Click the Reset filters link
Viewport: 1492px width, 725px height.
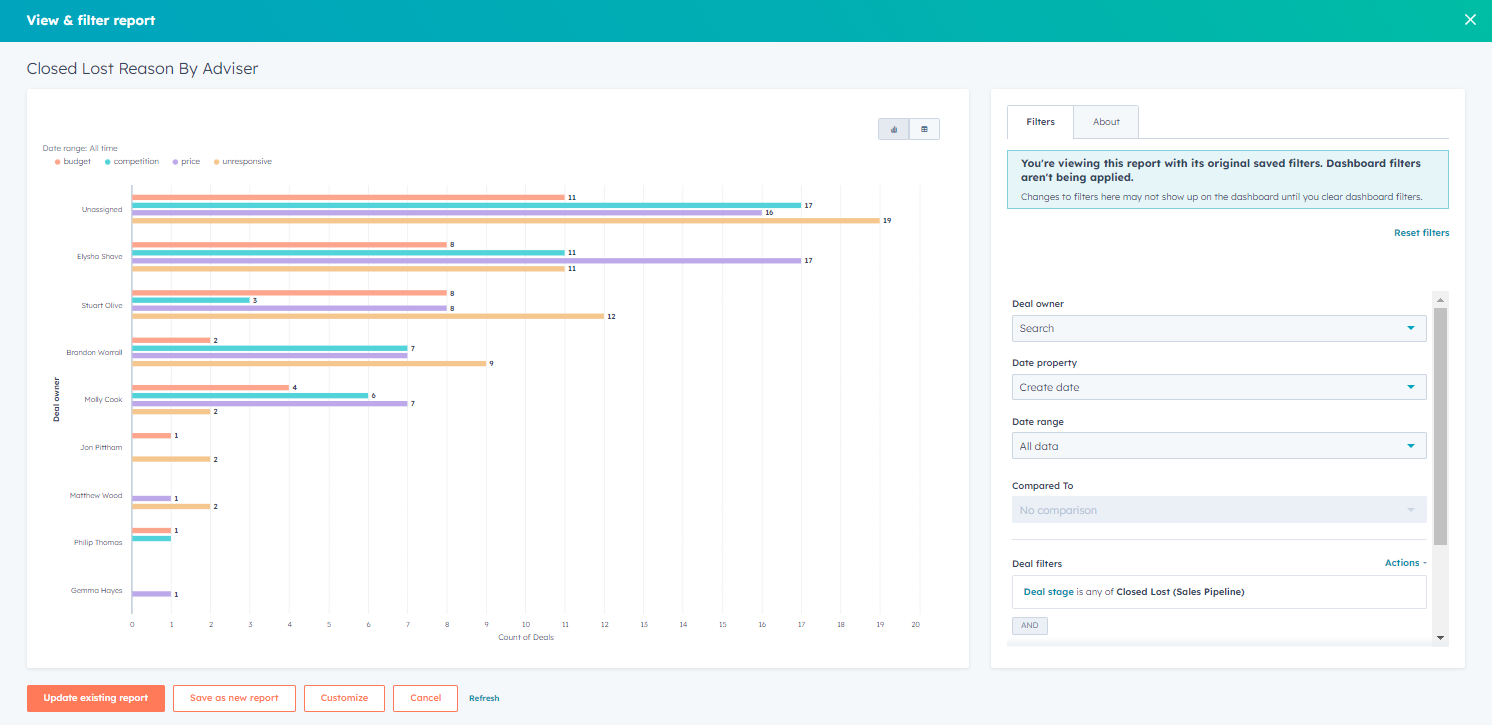1421,233
